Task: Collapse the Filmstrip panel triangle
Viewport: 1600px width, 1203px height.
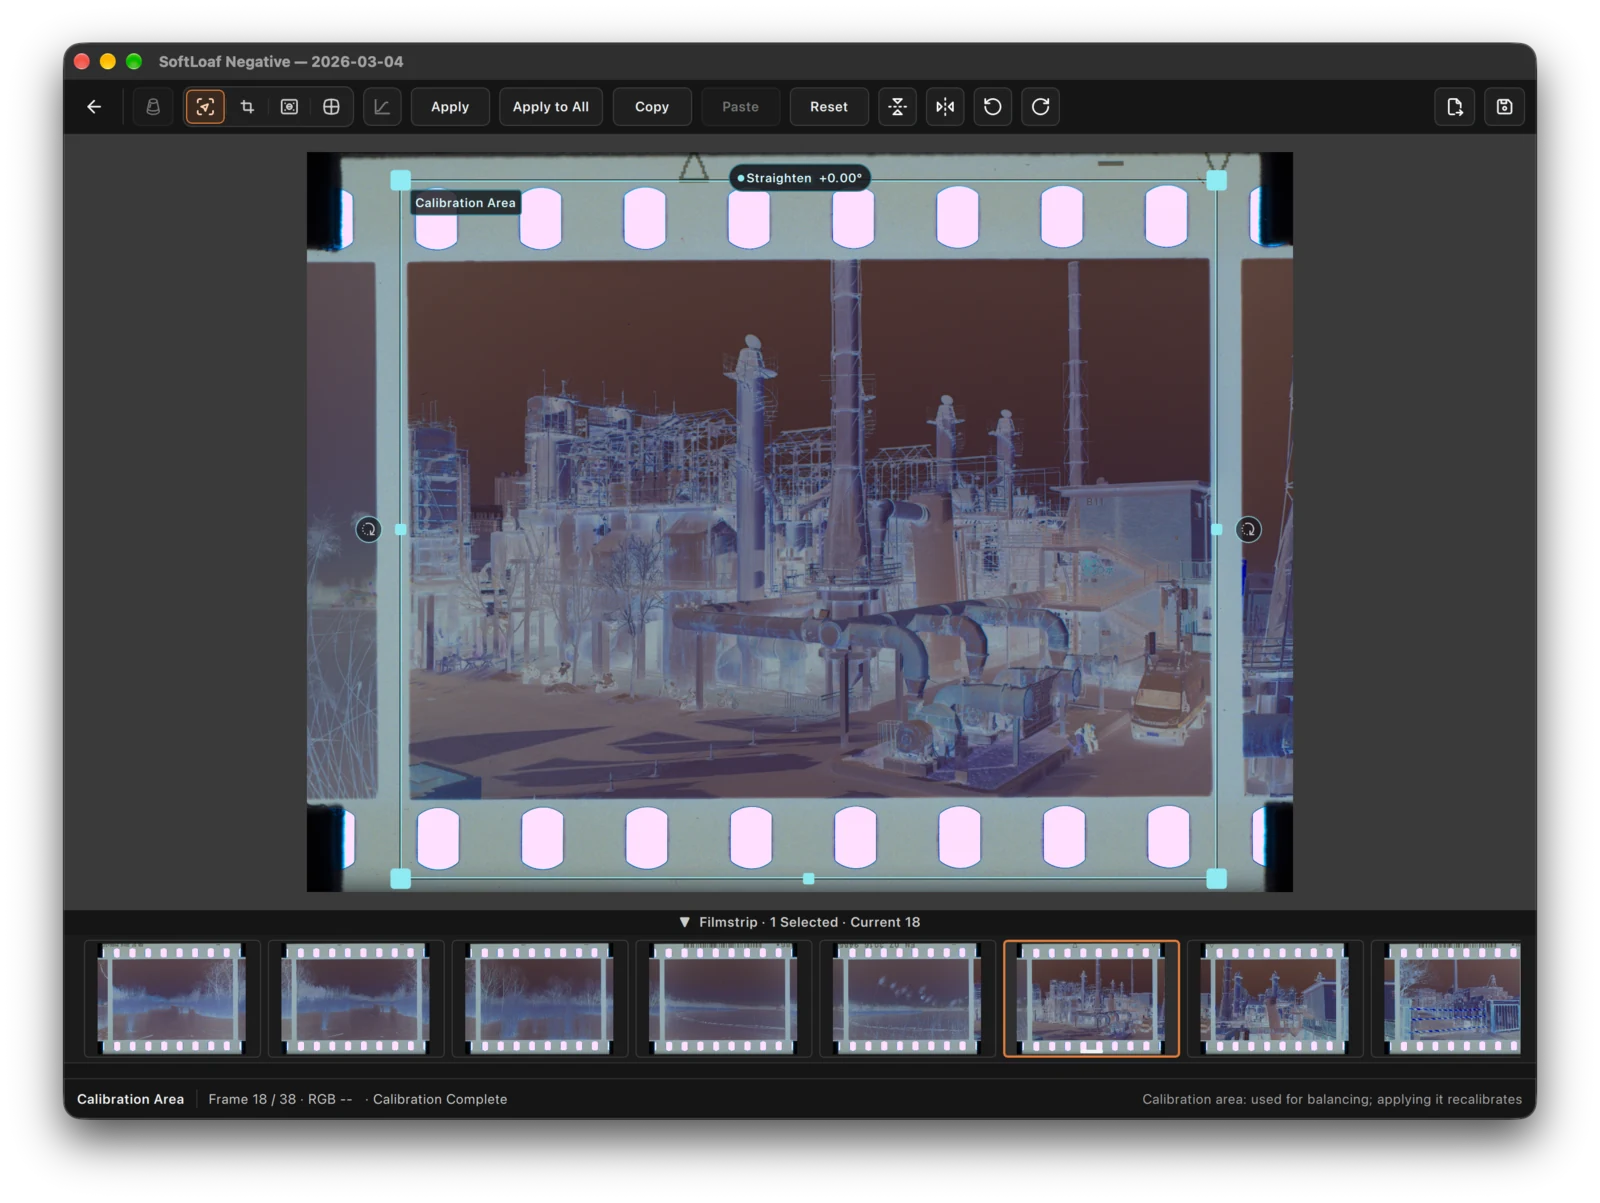Action: [685, 922]
